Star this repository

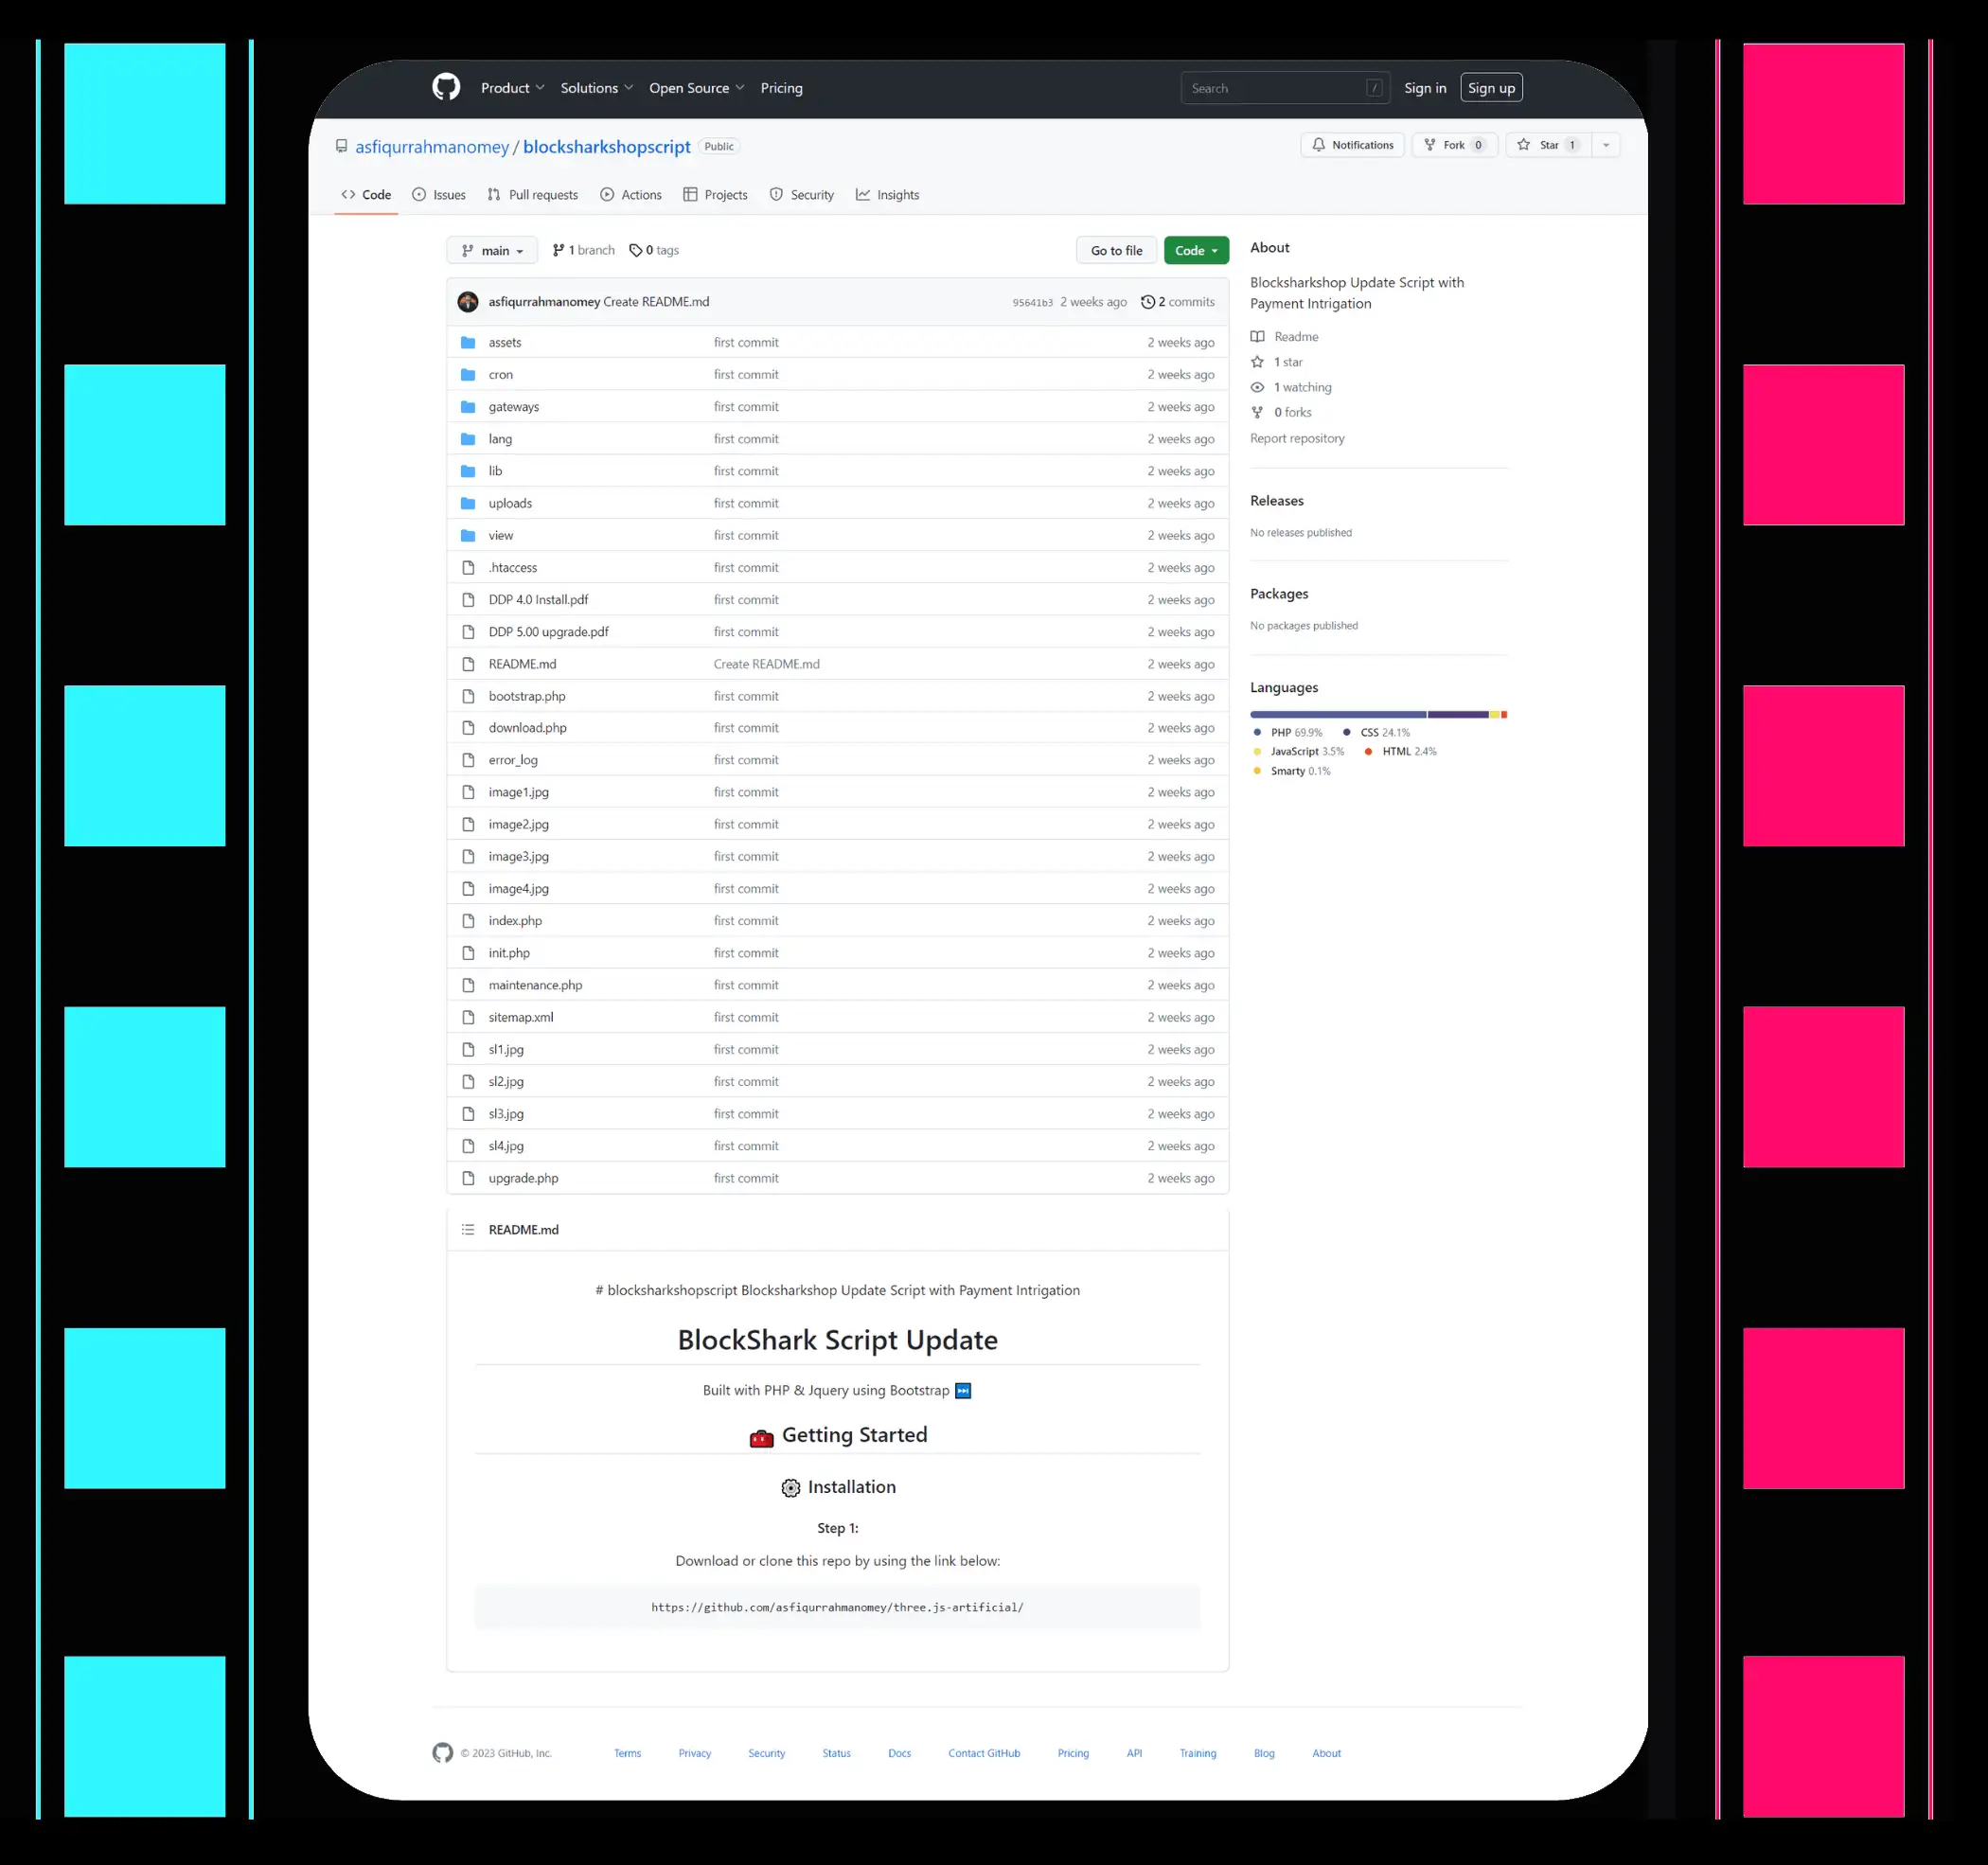(1545, 145)
